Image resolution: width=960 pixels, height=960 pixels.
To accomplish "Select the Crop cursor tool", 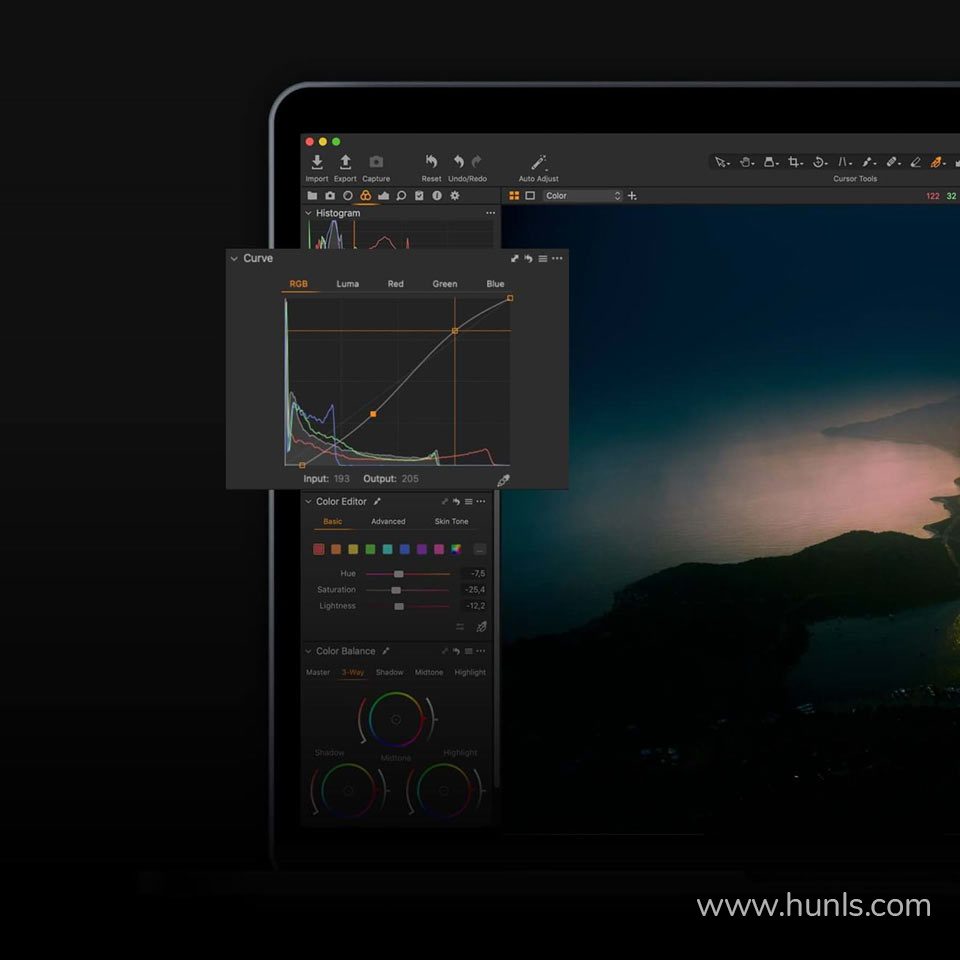I will pos(795,162).
